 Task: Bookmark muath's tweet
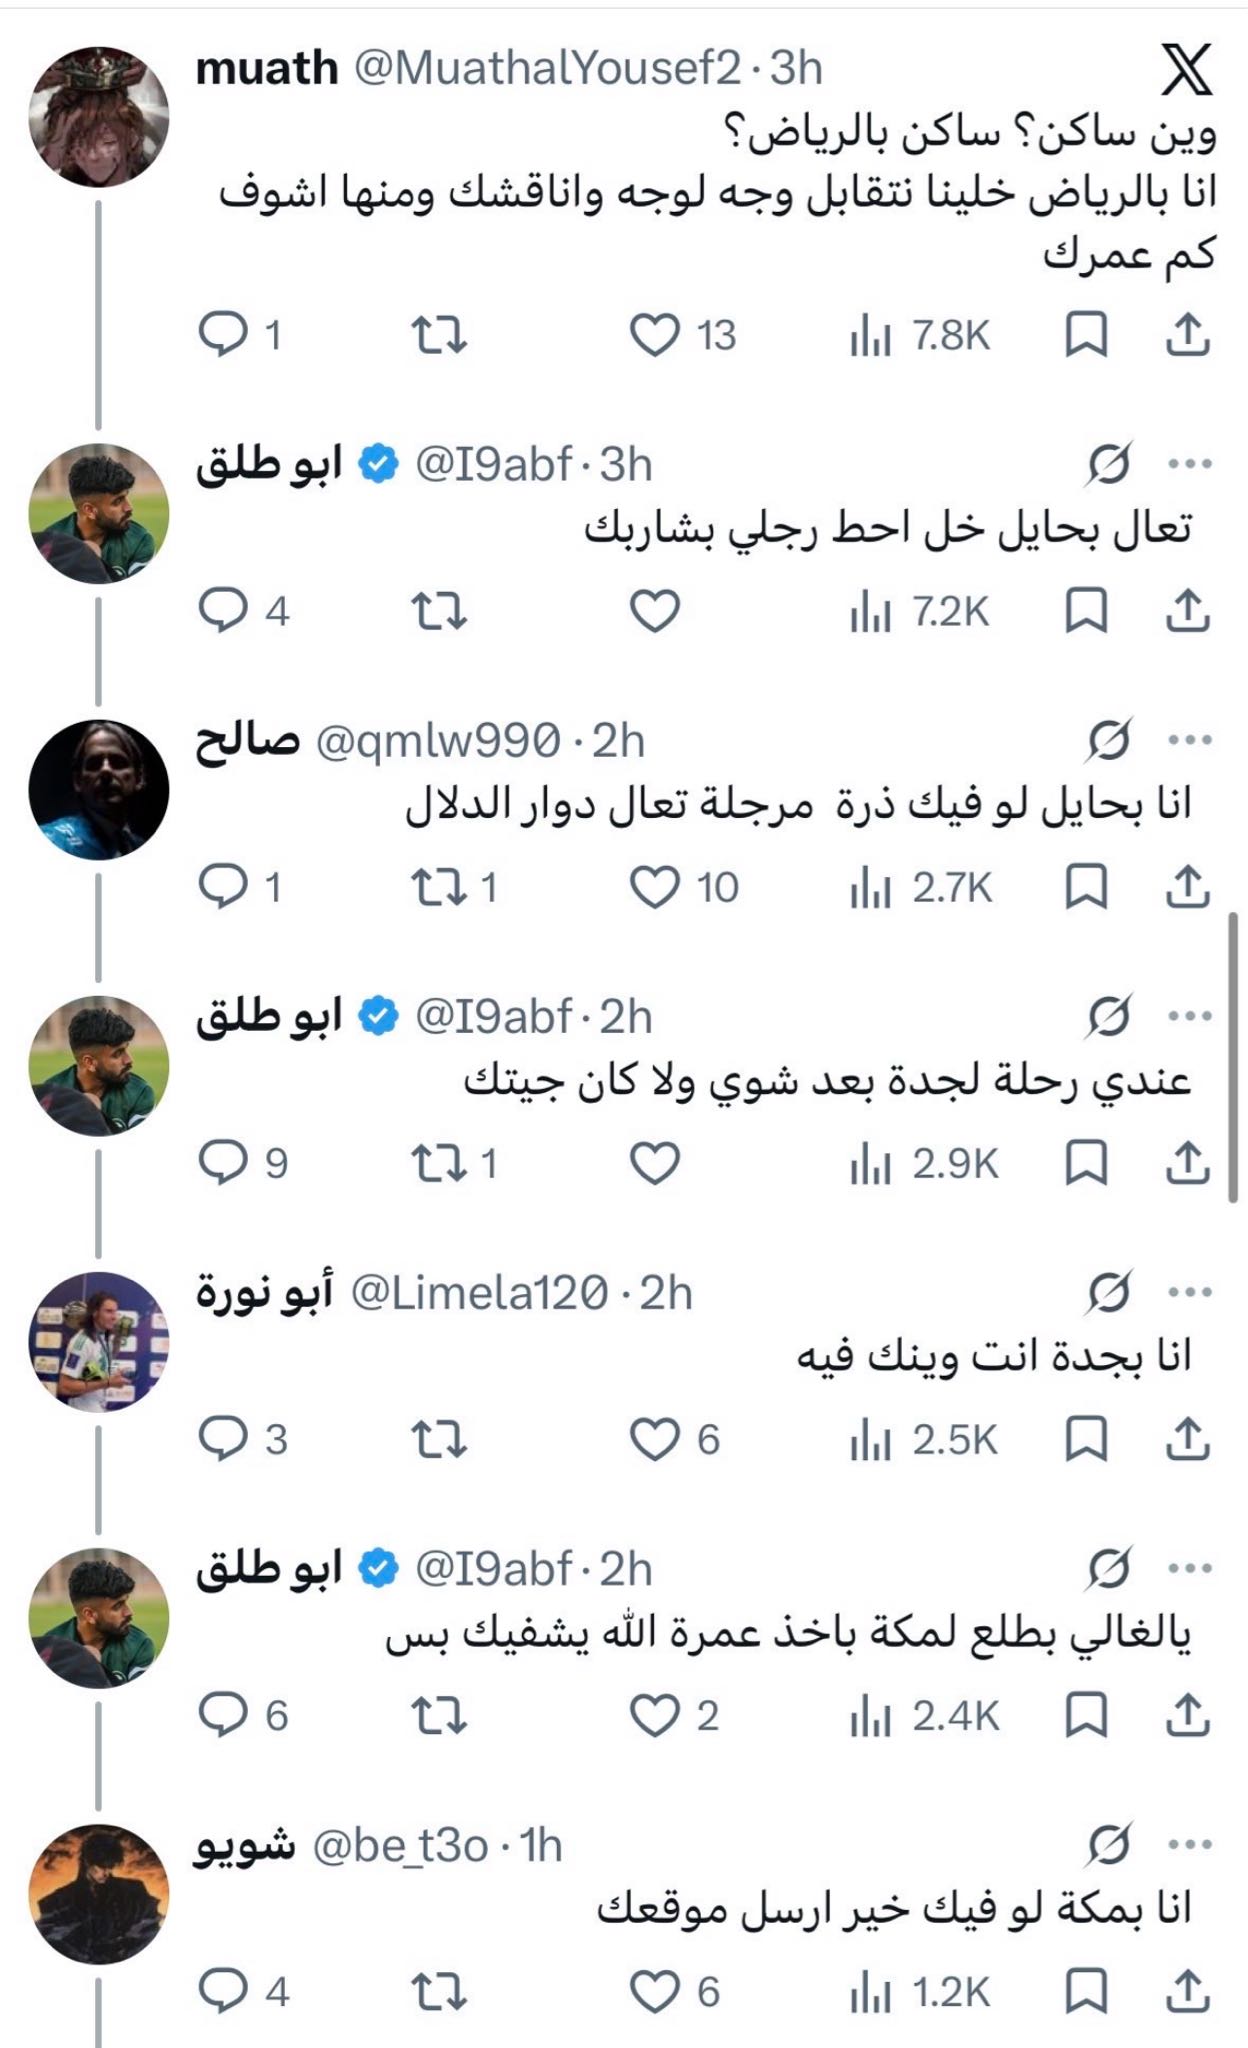[1086, 335]
